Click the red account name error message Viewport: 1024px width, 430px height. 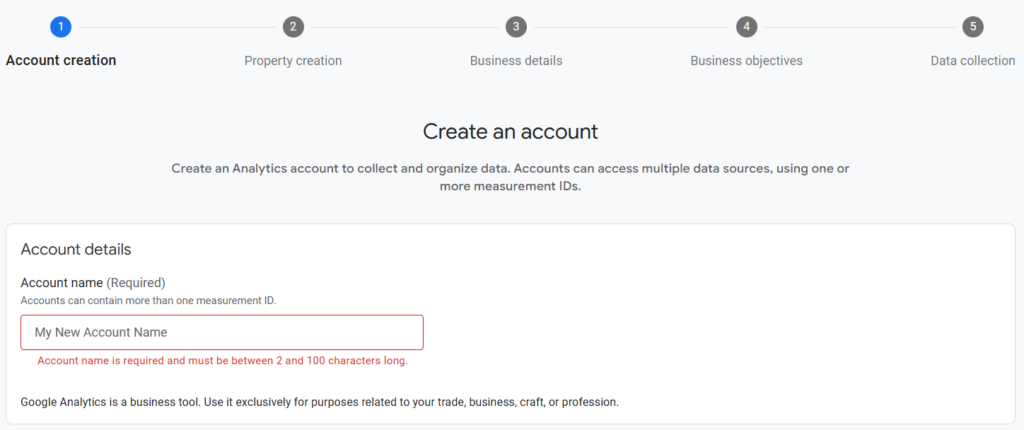[x=223, y=361]
